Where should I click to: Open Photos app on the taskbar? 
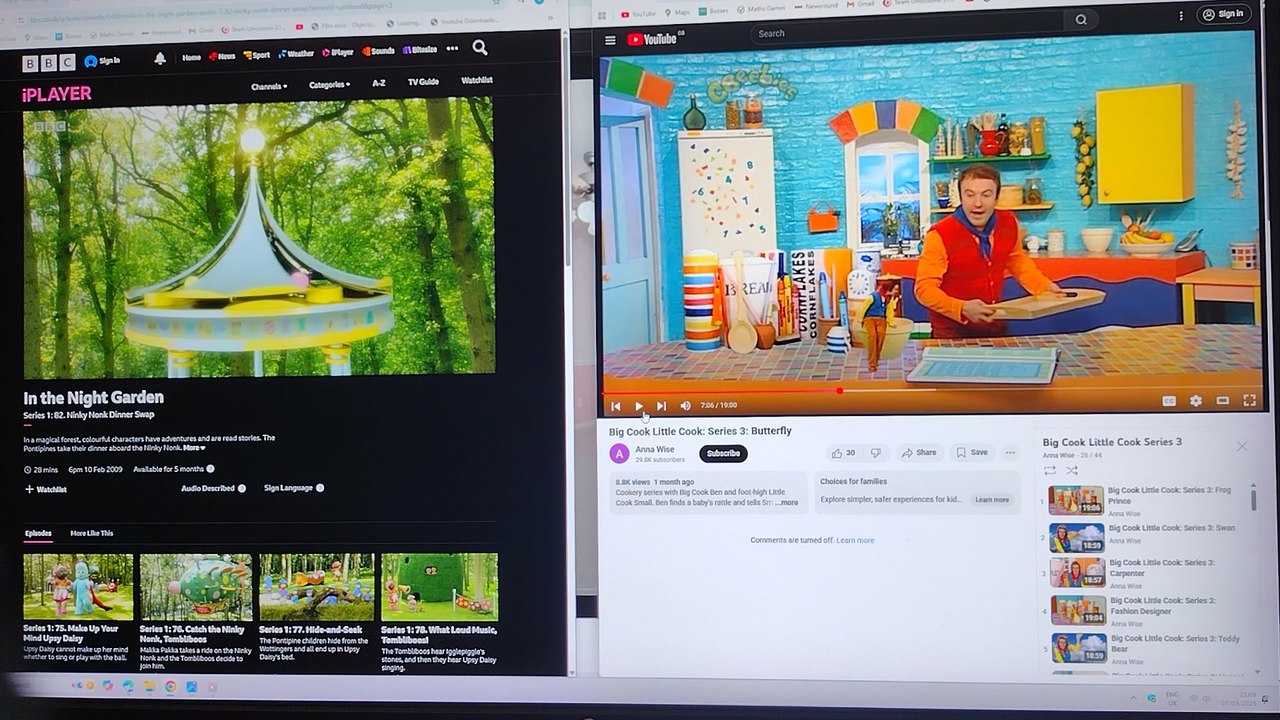point(191,686)
